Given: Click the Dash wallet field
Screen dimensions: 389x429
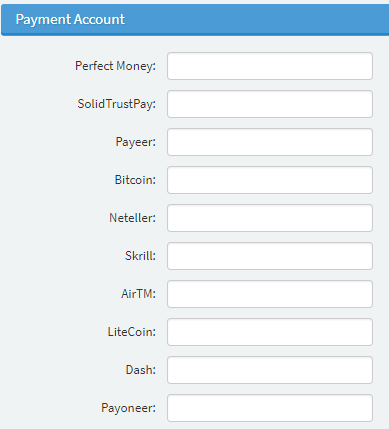Looking at the screenshot, I should tap(270, 370).
